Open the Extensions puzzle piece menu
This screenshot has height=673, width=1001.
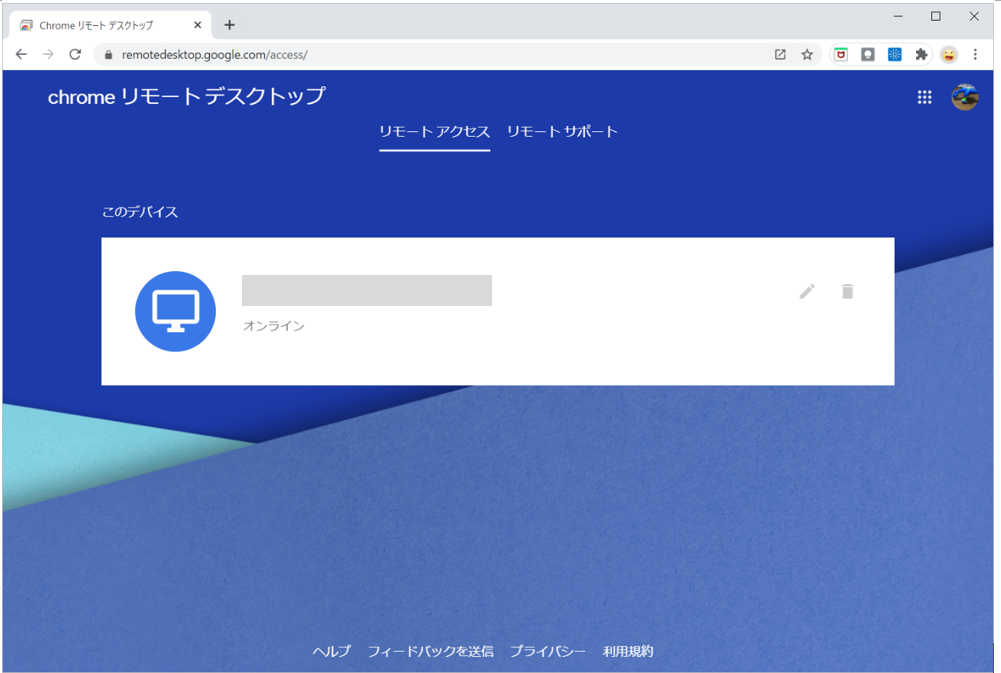point(921,55)
